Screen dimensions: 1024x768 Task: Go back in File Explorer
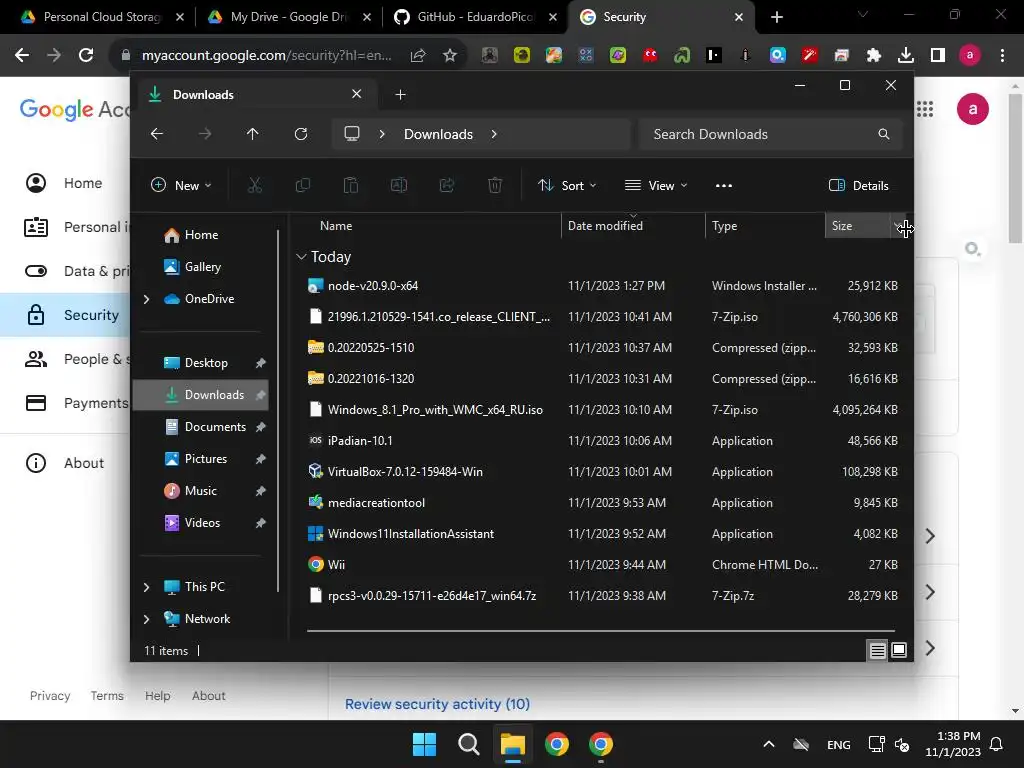tap(157, 134)
